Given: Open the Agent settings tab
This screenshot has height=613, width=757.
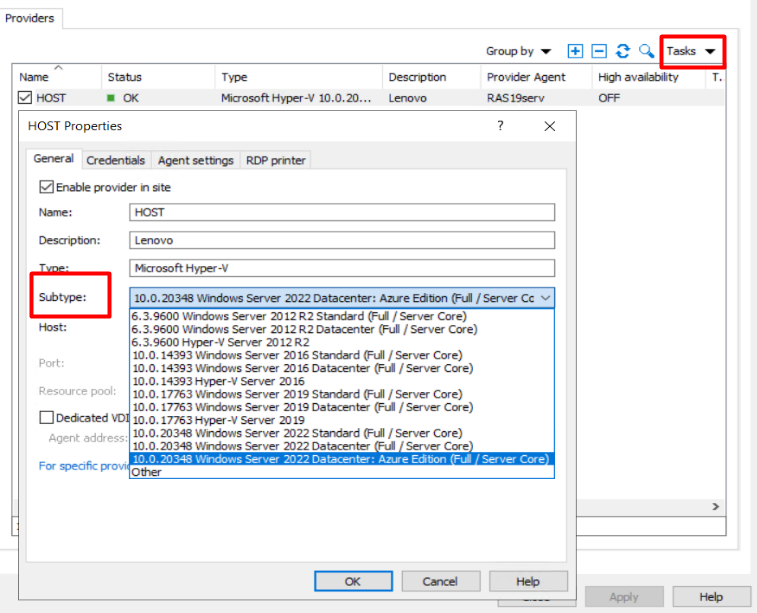Looking at the screenshot, I should tap(196, 160).
